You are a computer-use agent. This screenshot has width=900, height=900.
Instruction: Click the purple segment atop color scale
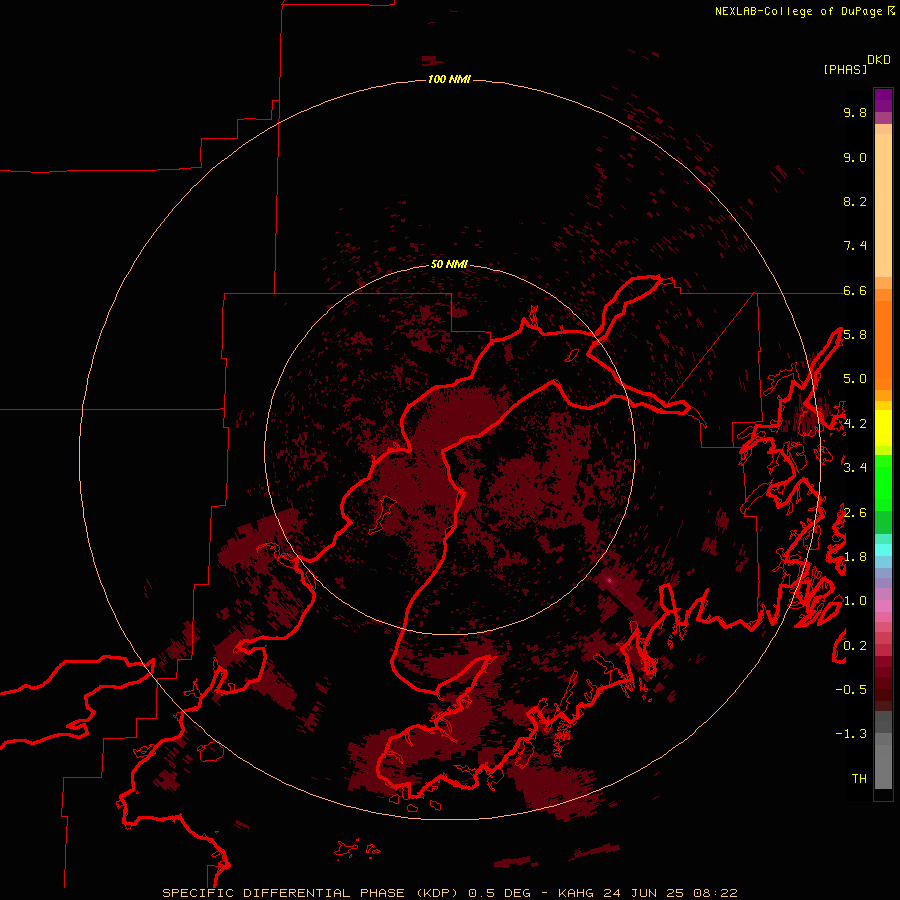pyautogui.click(x=883, y=101)
